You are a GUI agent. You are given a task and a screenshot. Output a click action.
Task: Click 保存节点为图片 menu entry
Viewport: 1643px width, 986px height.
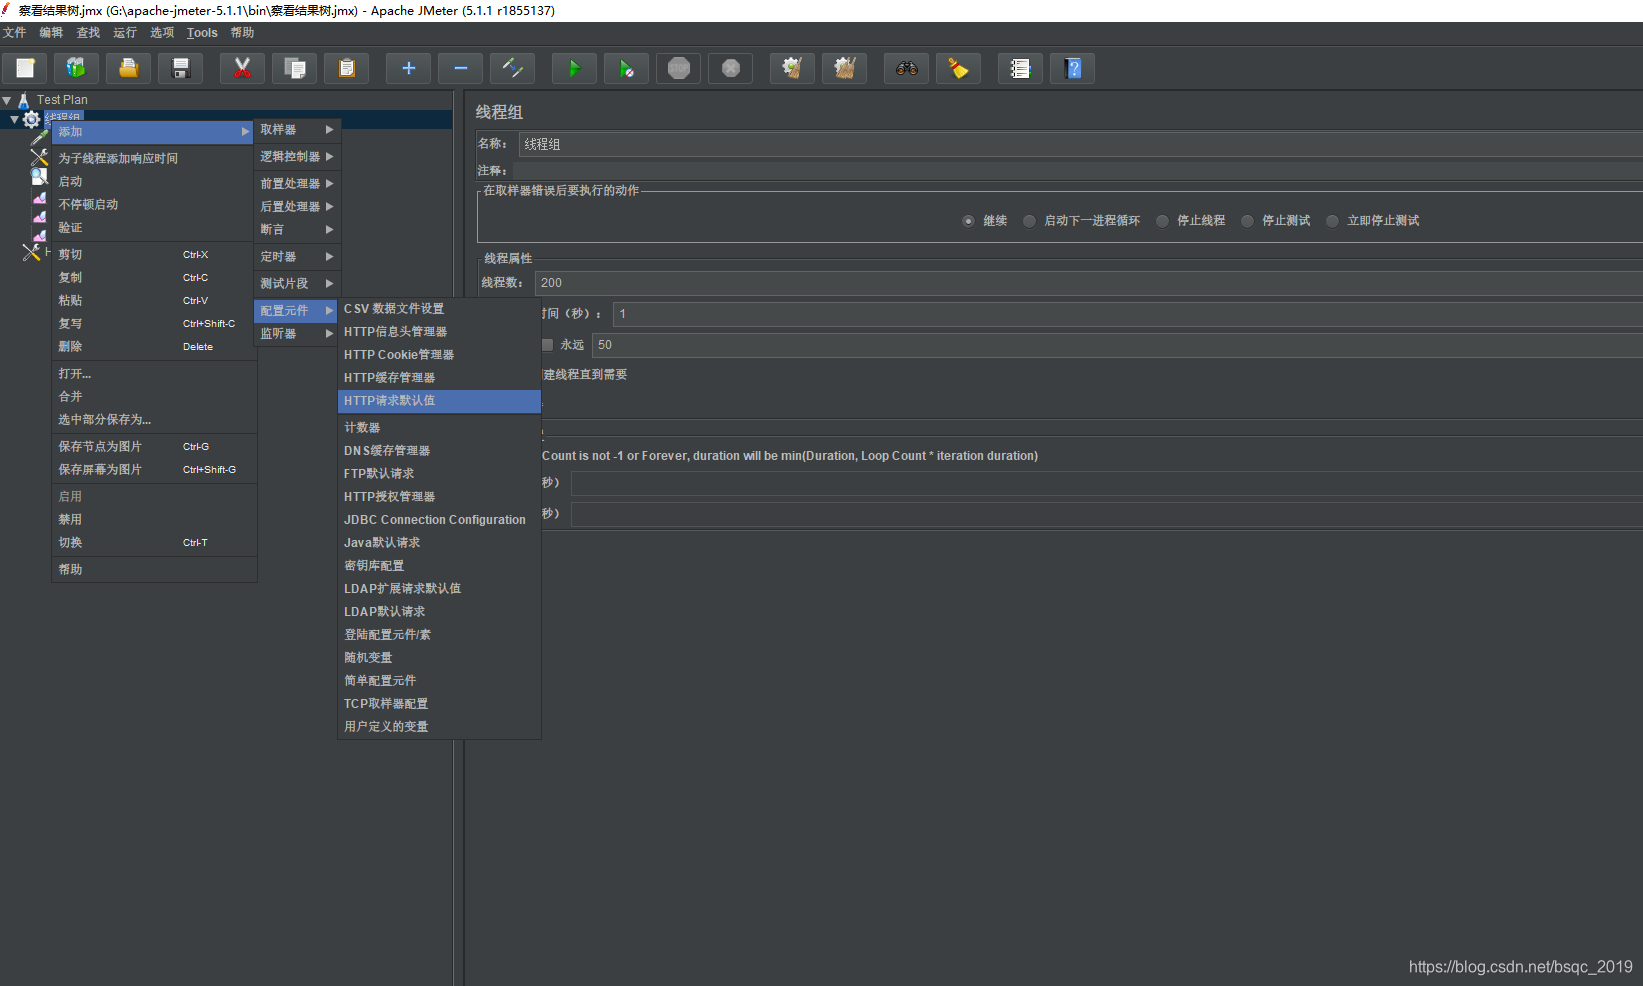point(154,447)
